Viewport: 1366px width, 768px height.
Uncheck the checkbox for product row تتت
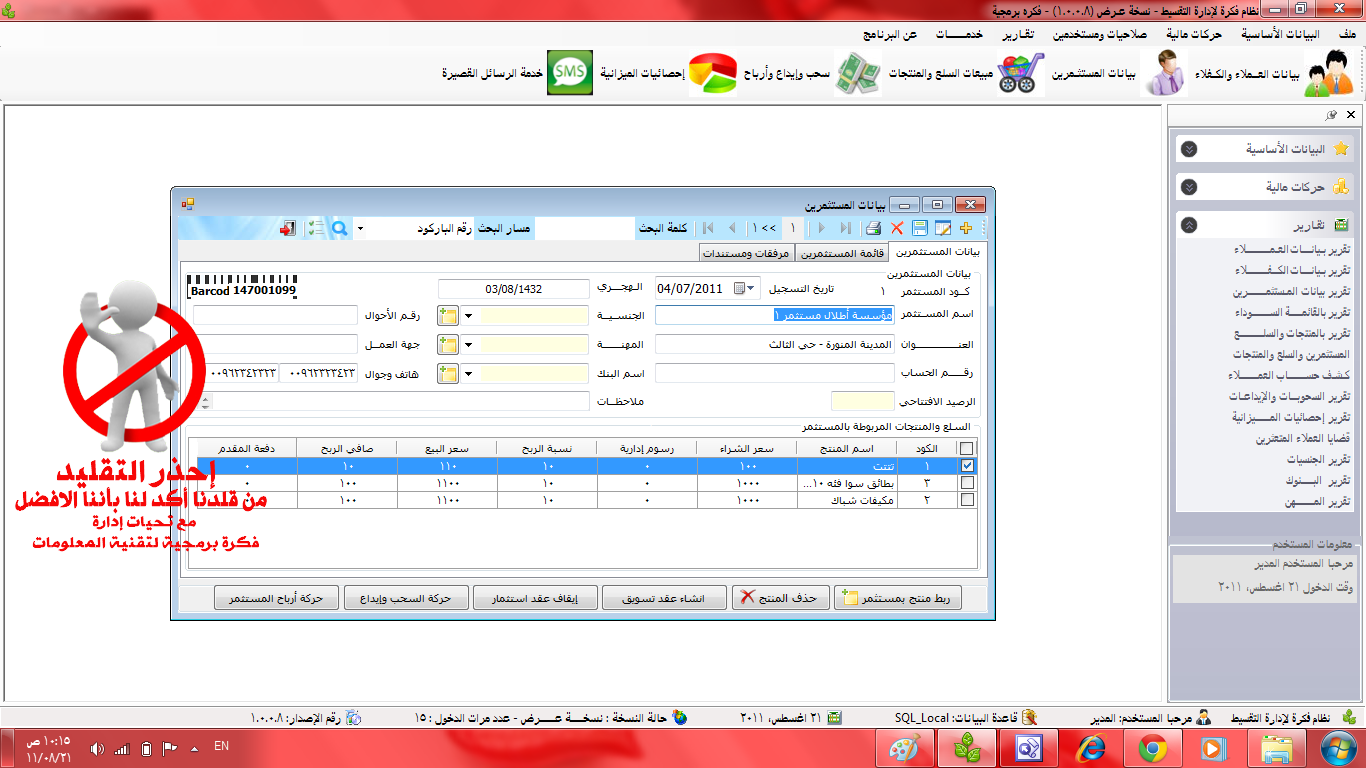(966, 466)
